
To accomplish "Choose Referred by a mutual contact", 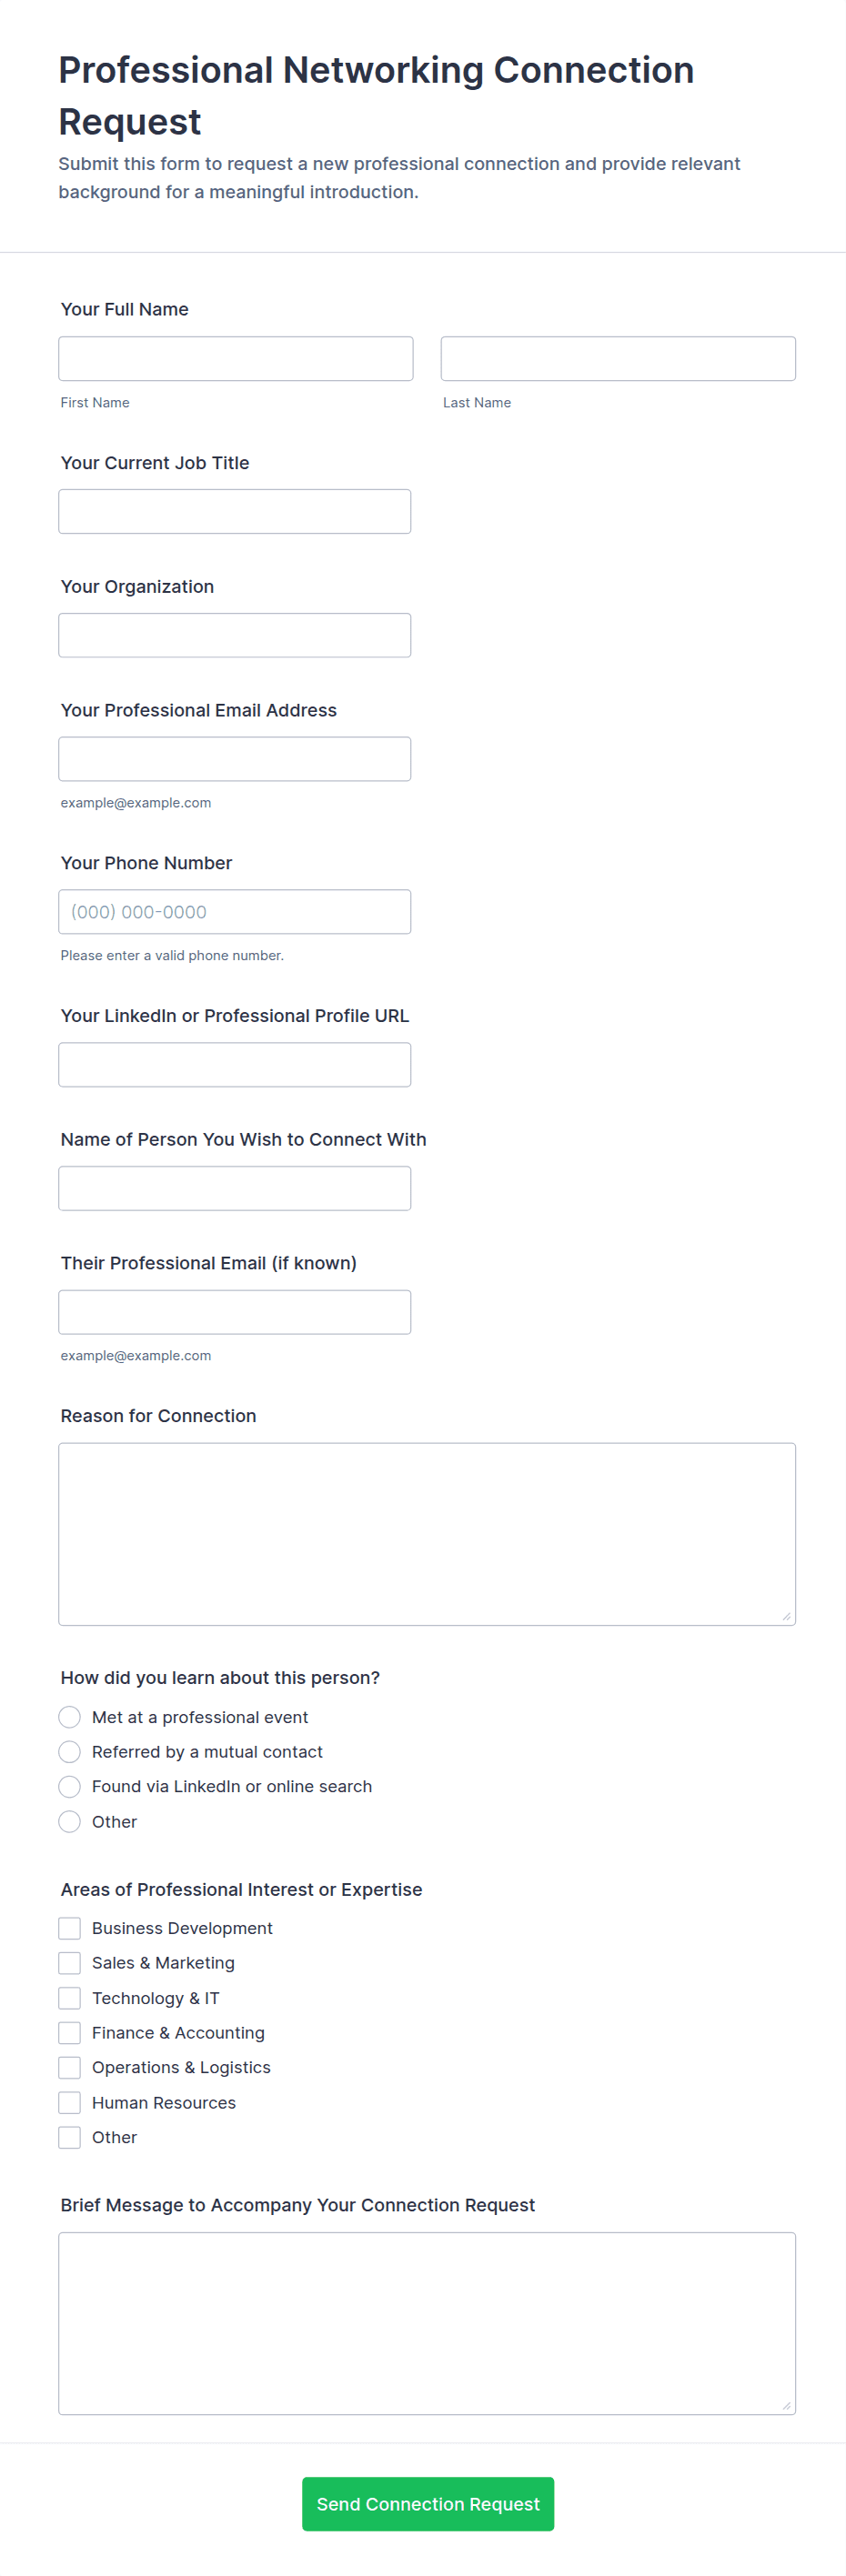I will (70, 1752).
